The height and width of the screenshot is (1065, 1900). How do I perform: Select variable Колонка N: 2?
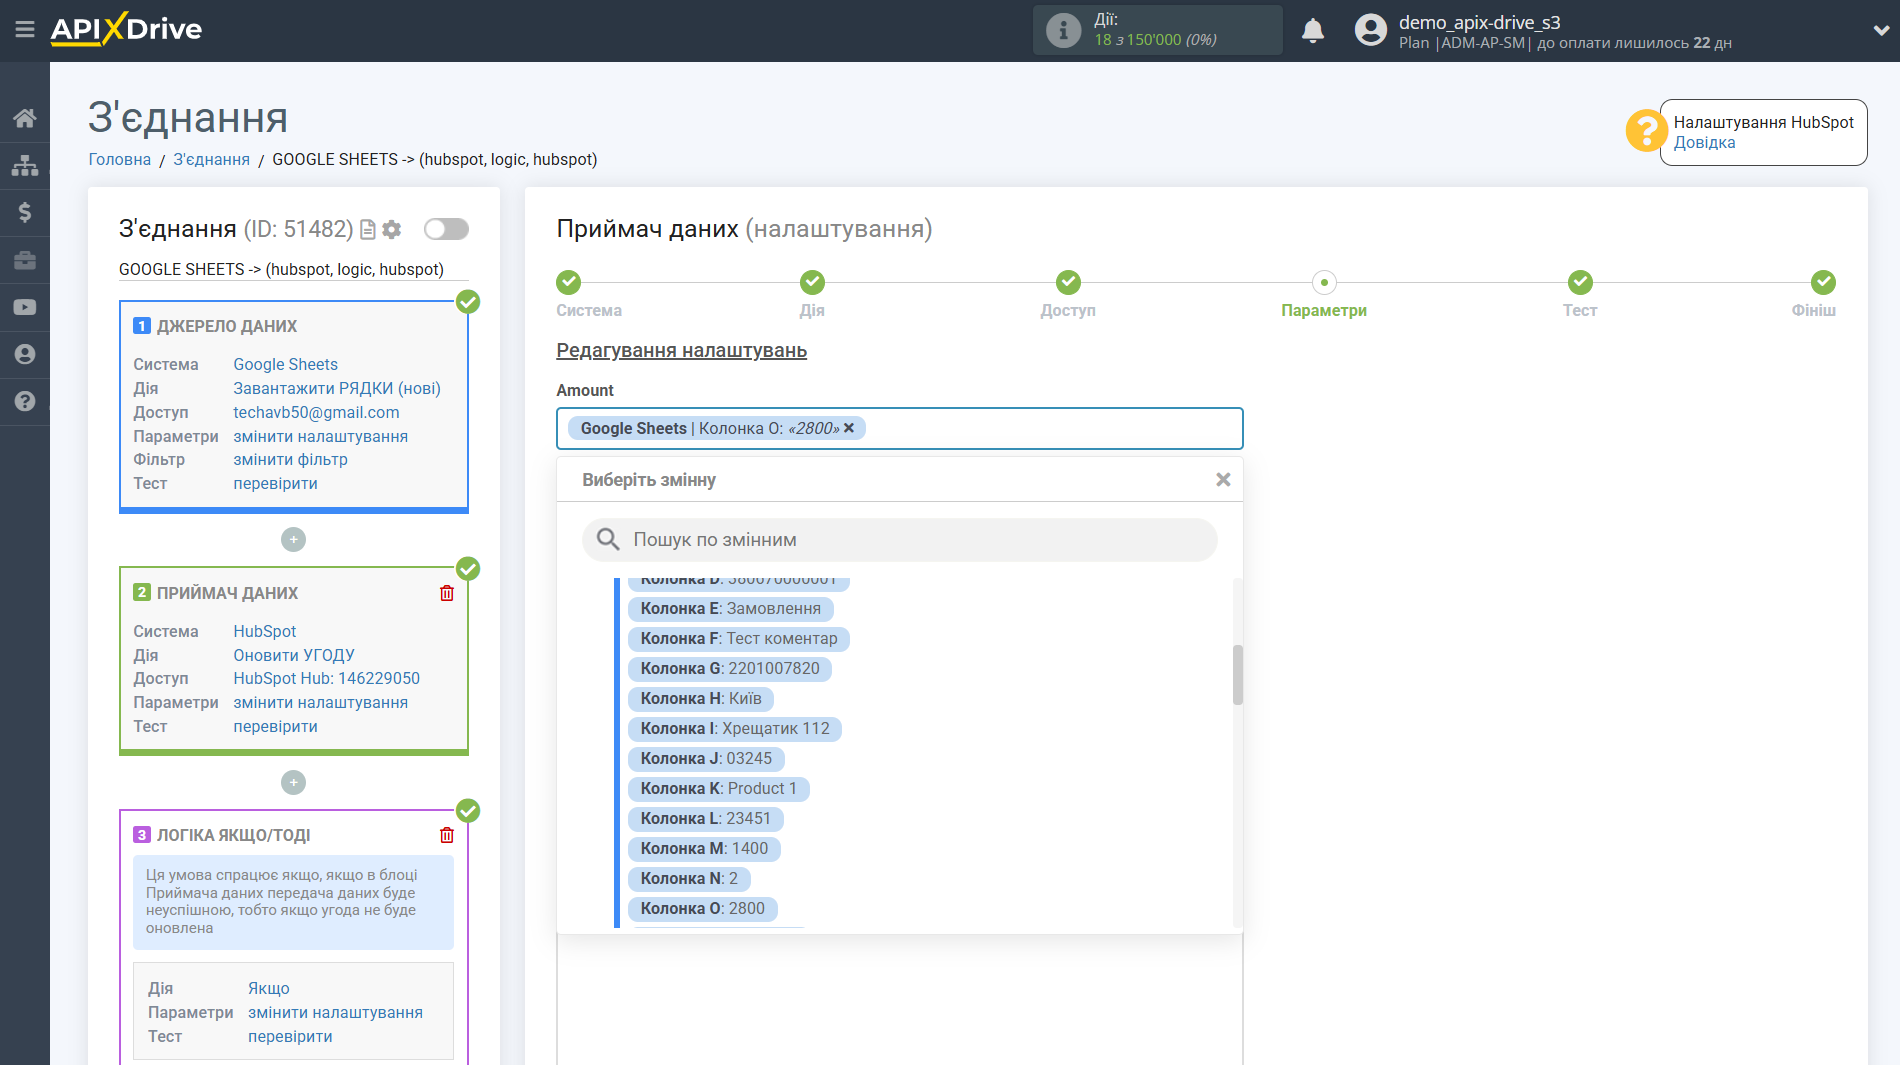pyautogui.click(x=689, y=878)
